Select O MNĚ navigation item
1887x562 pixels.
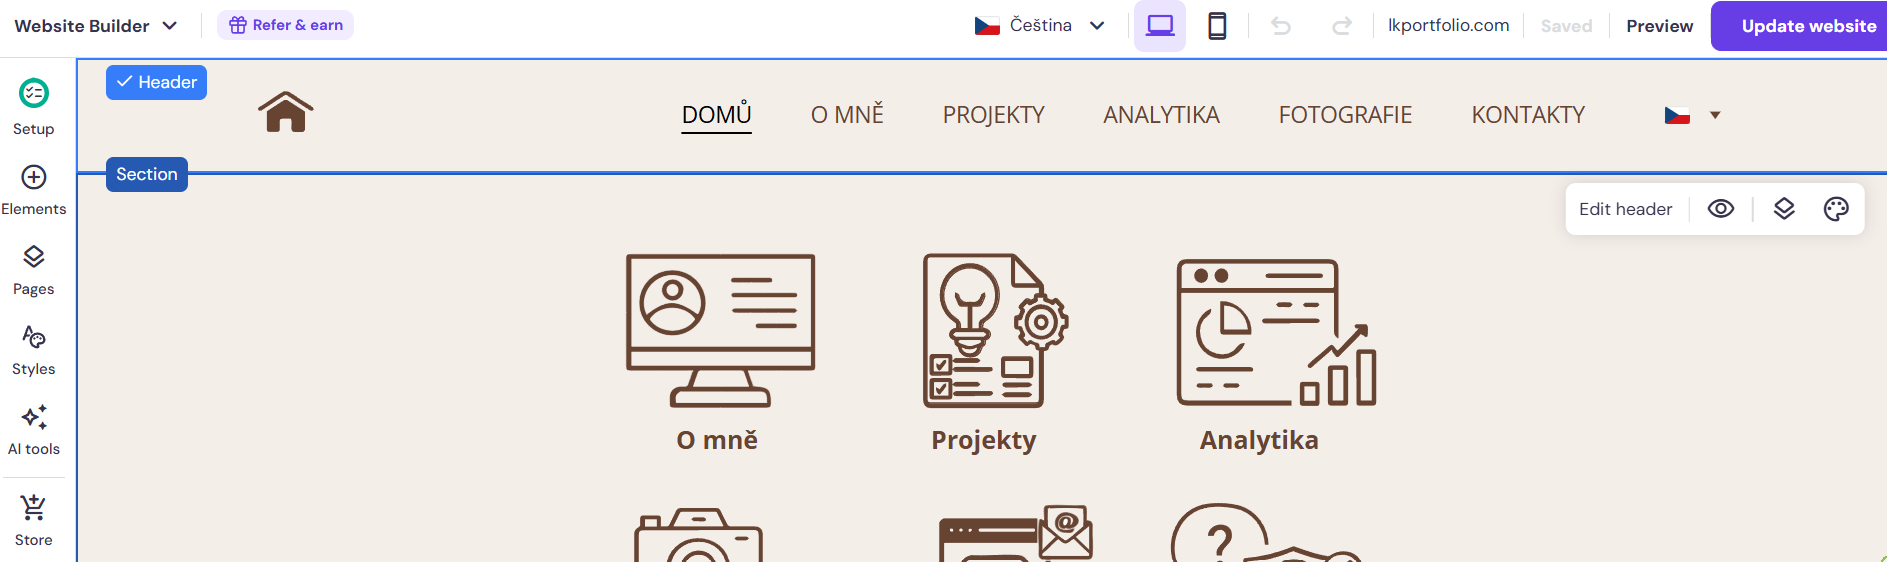point(847,115)
